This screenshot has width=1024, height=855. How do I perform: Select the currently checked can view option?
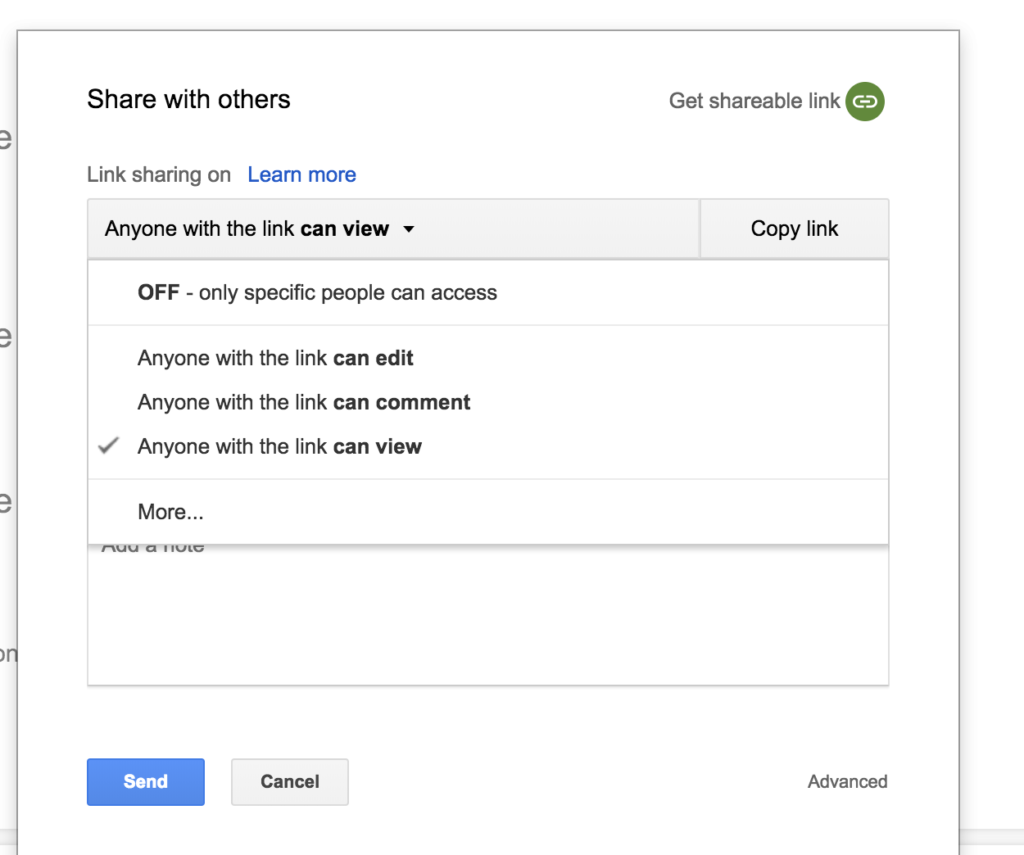click(x=279, y=446)
